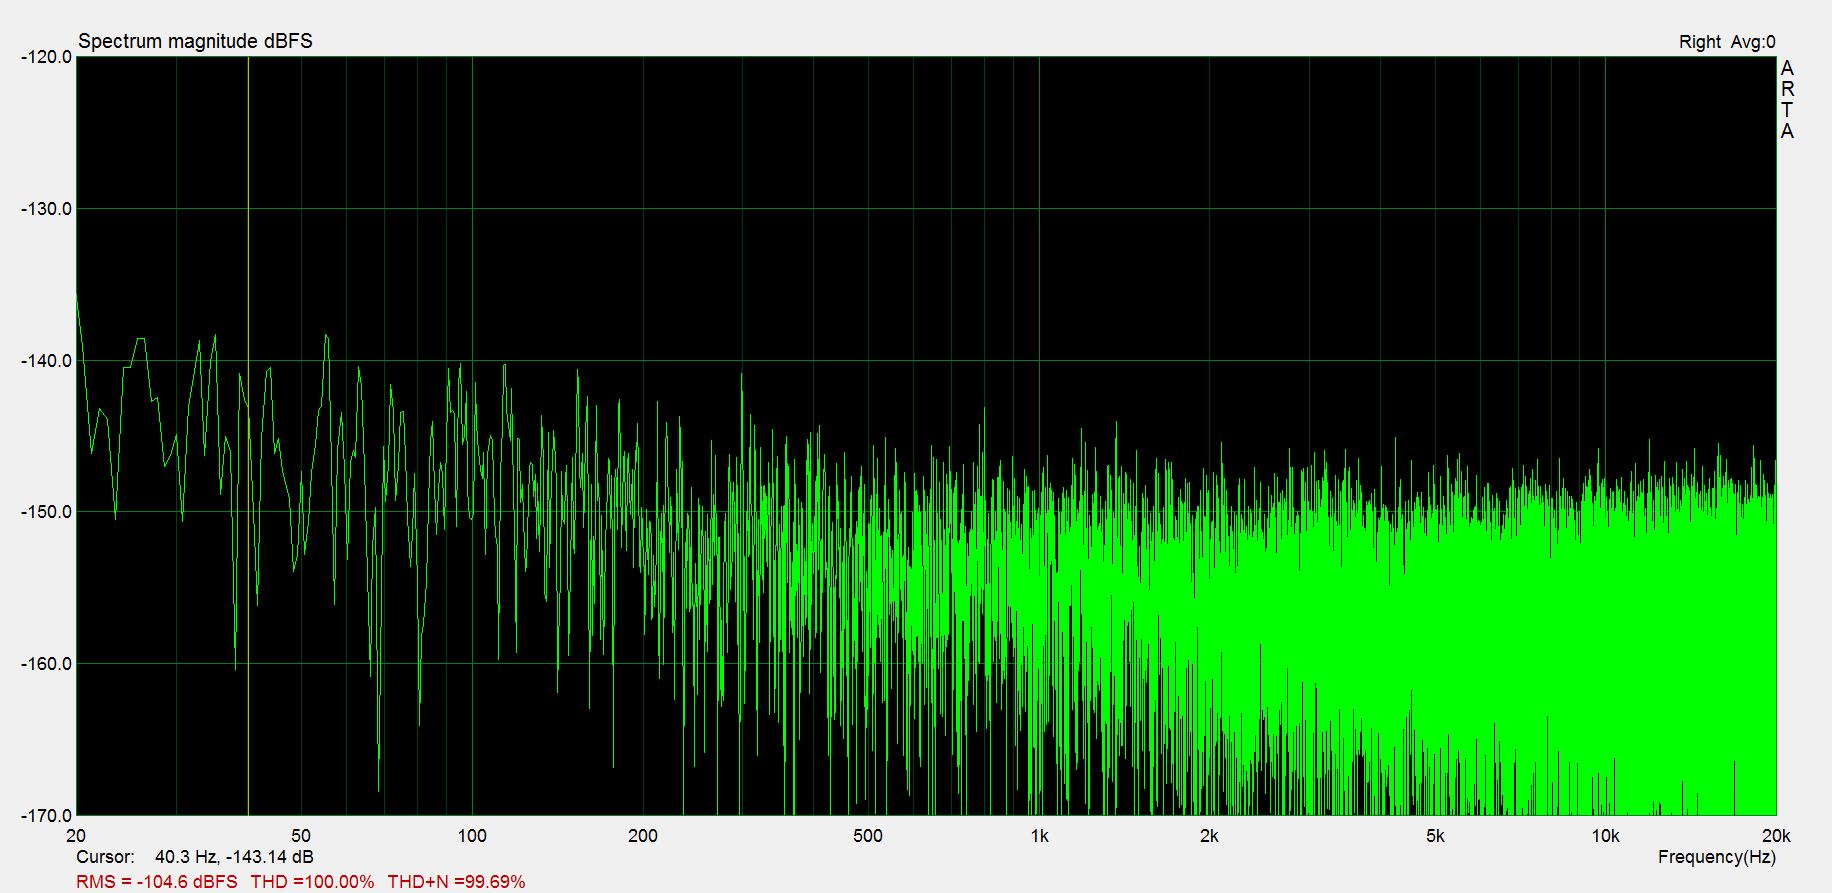
Task: Click the -150.0 y-axis label
Action: (46, 512)
